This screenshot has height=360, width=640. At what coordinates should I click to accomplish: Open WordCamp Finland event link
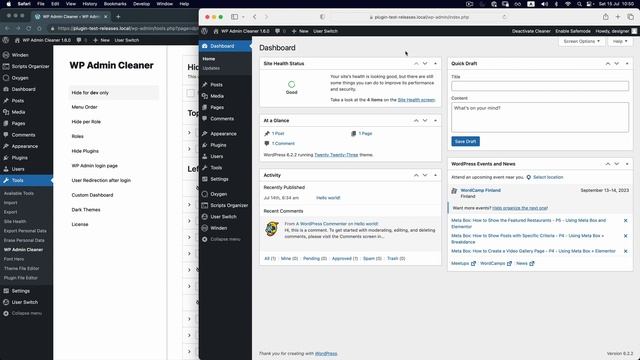coord(480,190)
